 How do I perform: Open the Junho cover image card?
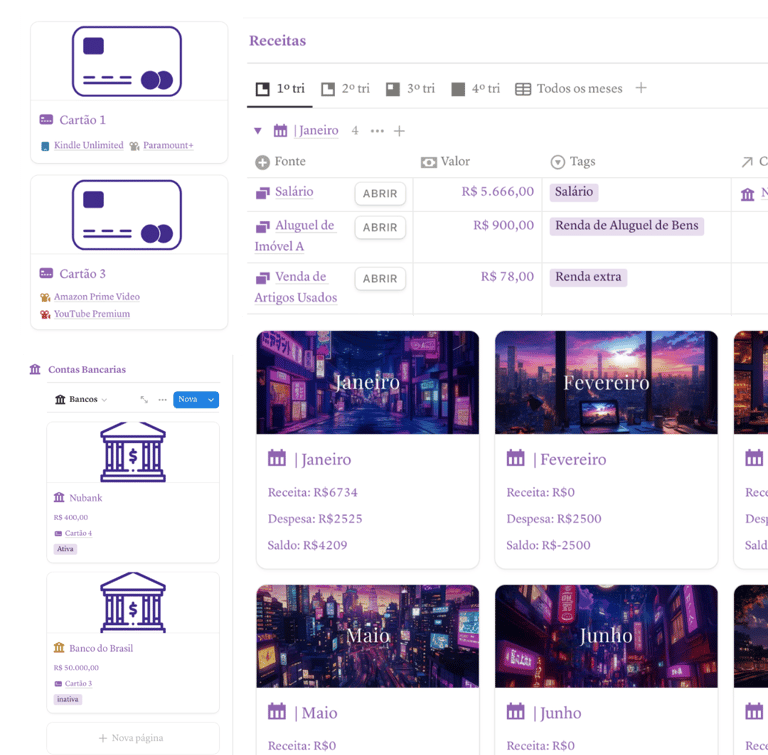pos(606,636)
